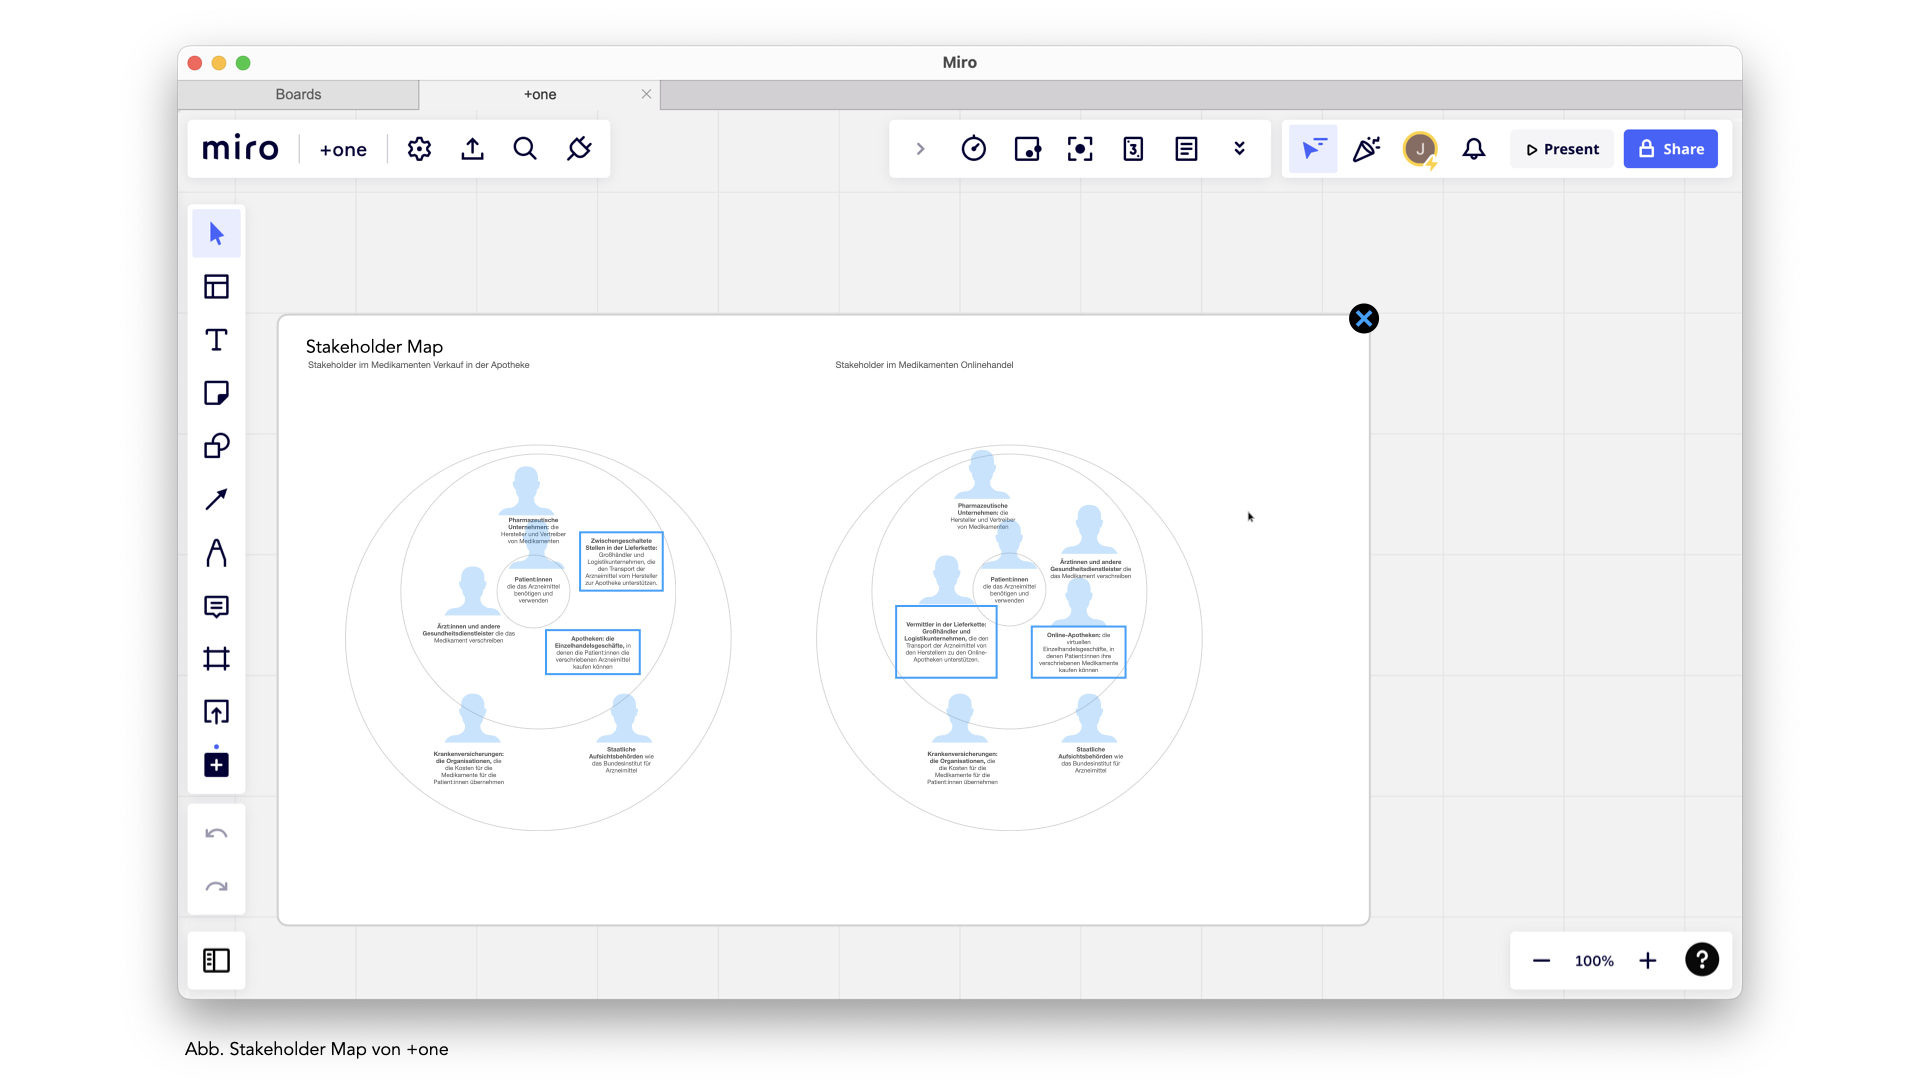Open the Upload tool
Screen dimensions: 1920x1080
pyautogui.click(x=216, y=712)
